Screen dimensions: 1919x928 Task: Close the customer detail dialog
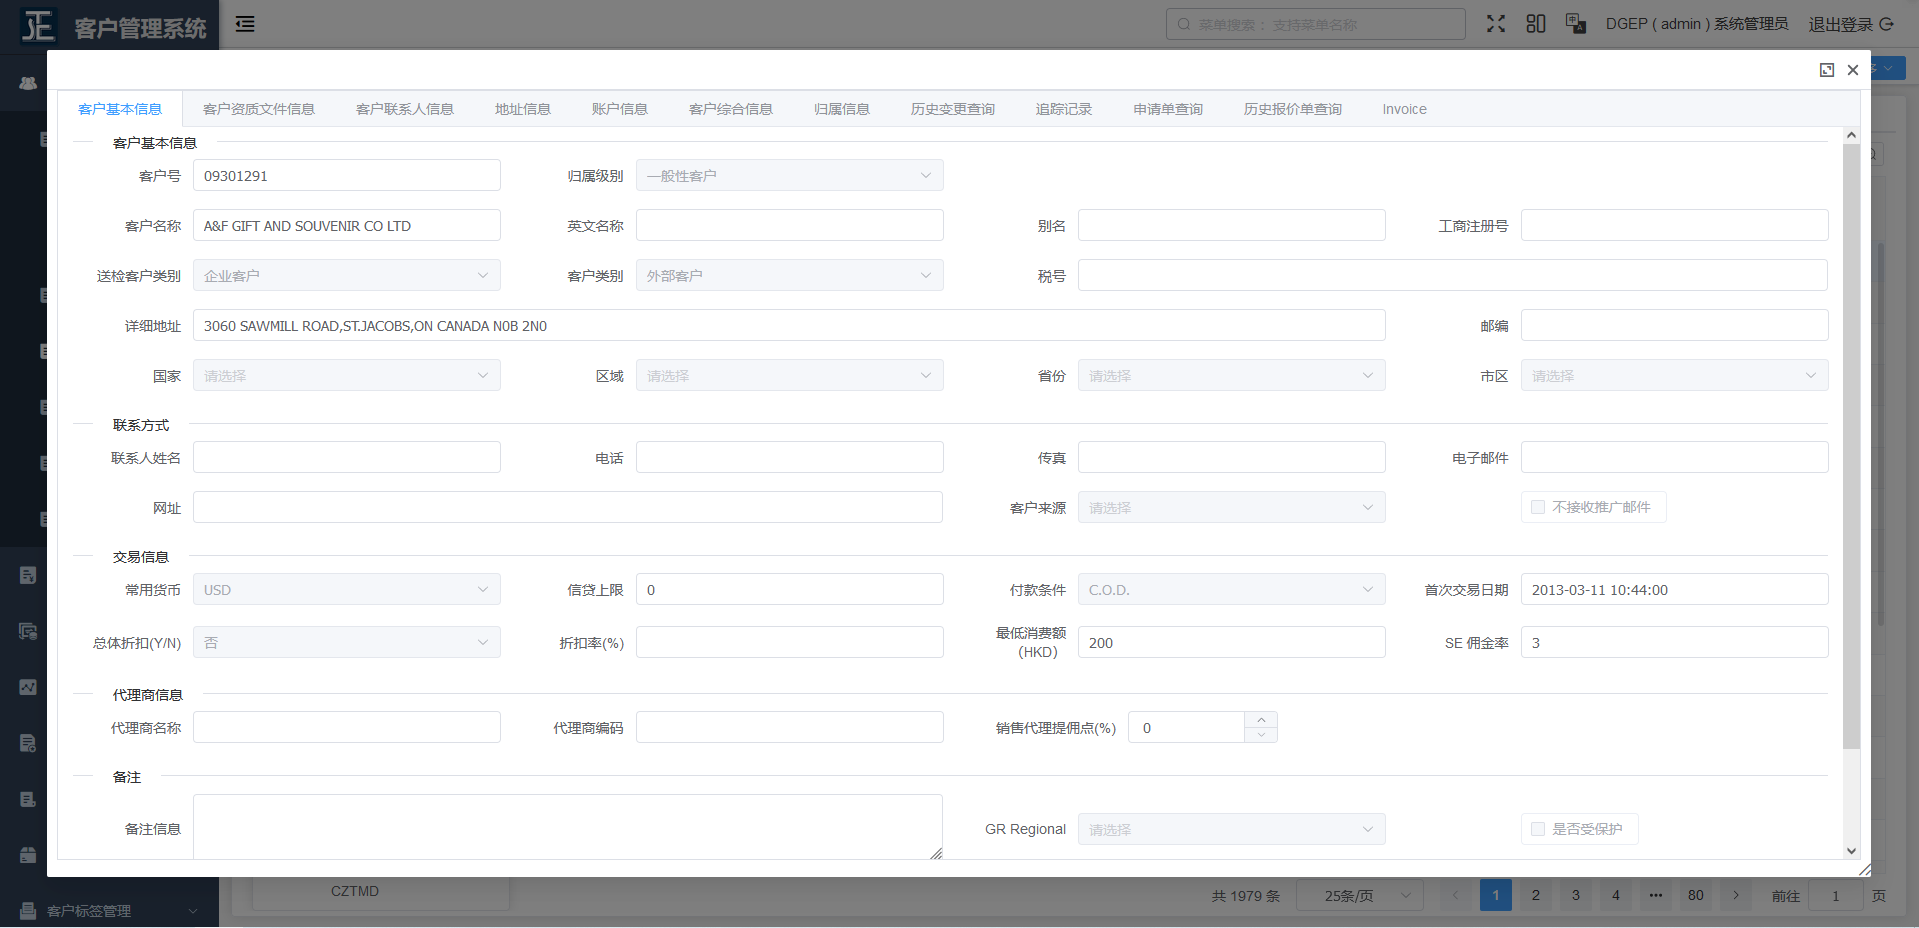[1853, 70]
